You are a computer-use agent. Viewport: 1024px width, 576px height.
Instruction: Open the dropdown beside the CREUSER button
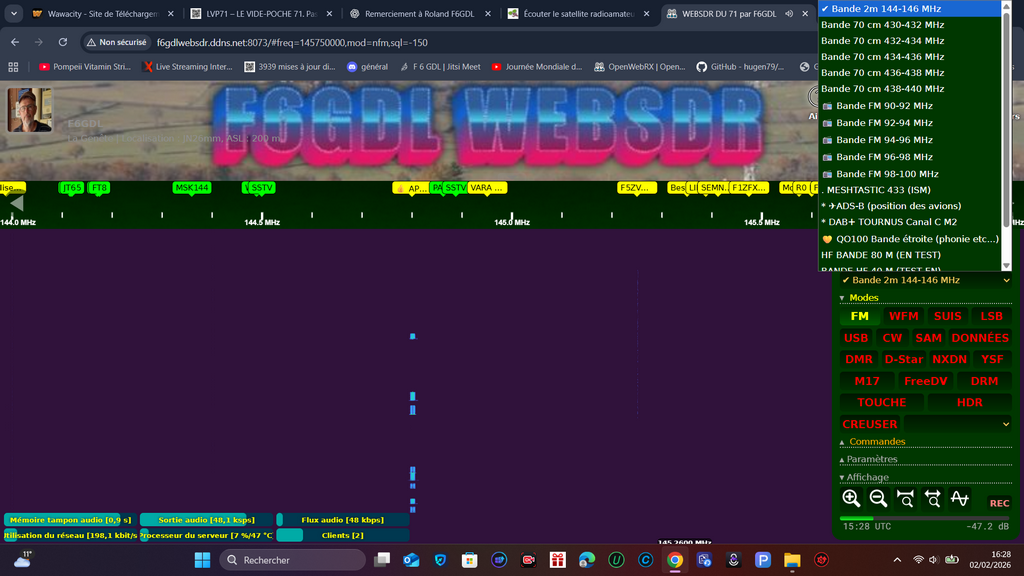(x=959, y=424)
